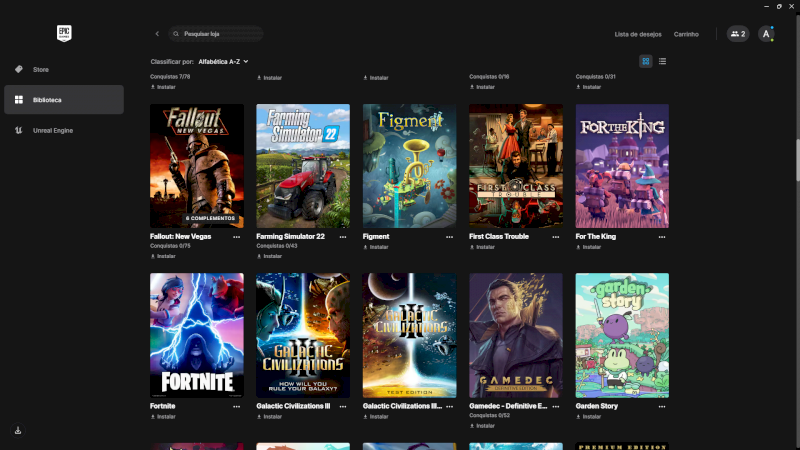Open Gamedec Definitive Edition cover
The image size is (800, 450).
pos(516,335)
